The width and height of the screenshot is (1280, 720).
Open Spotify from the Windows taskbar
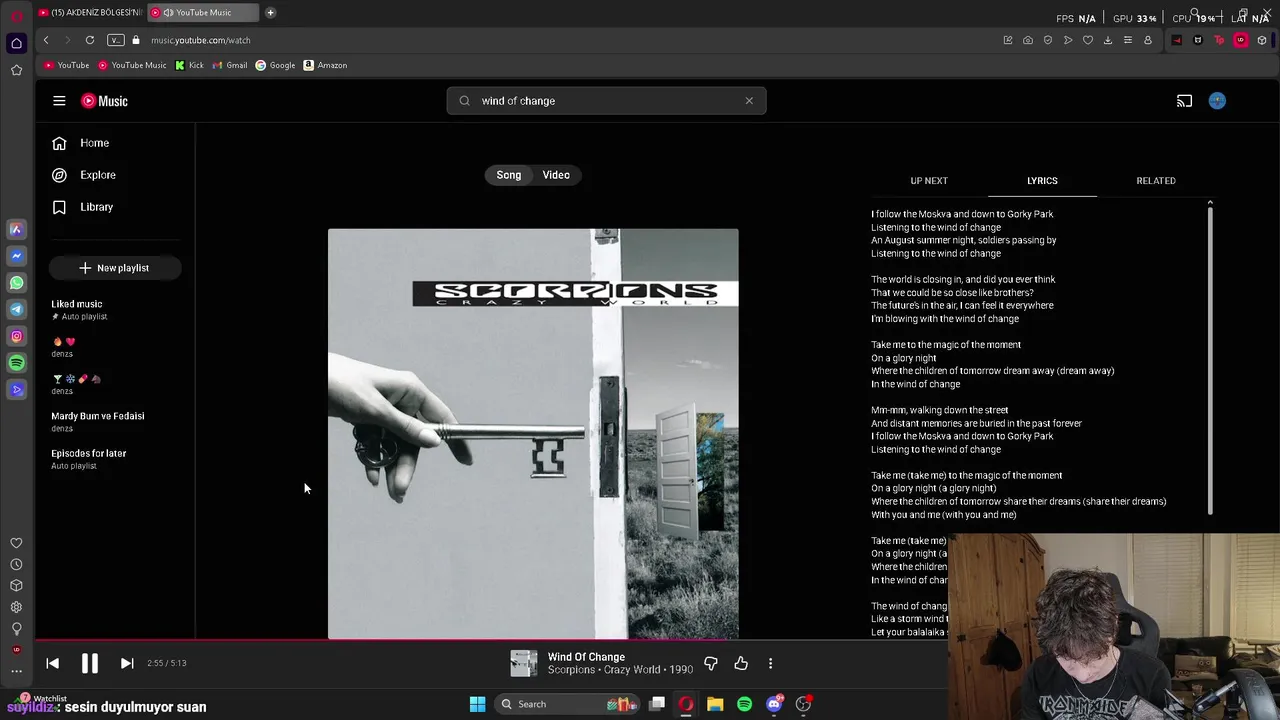pyautogui.click(x=744, y=704)
